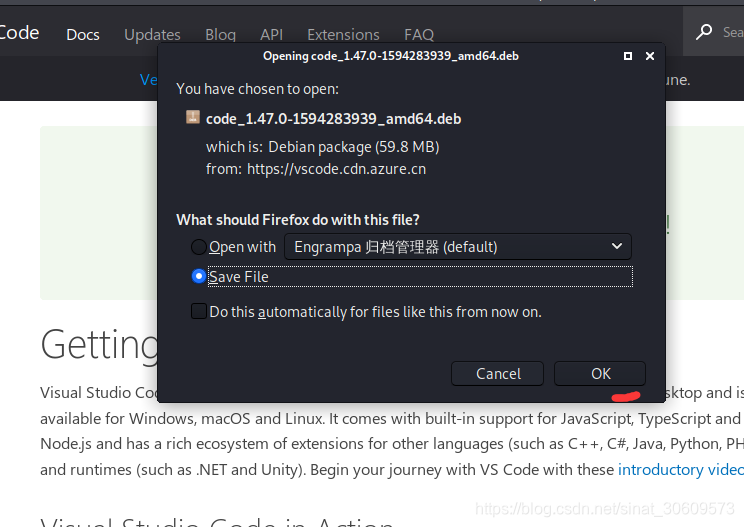Follow the introductory videos link
This screenshot has height=527, width=744.
pyautogui.click(x=680, y=470)
